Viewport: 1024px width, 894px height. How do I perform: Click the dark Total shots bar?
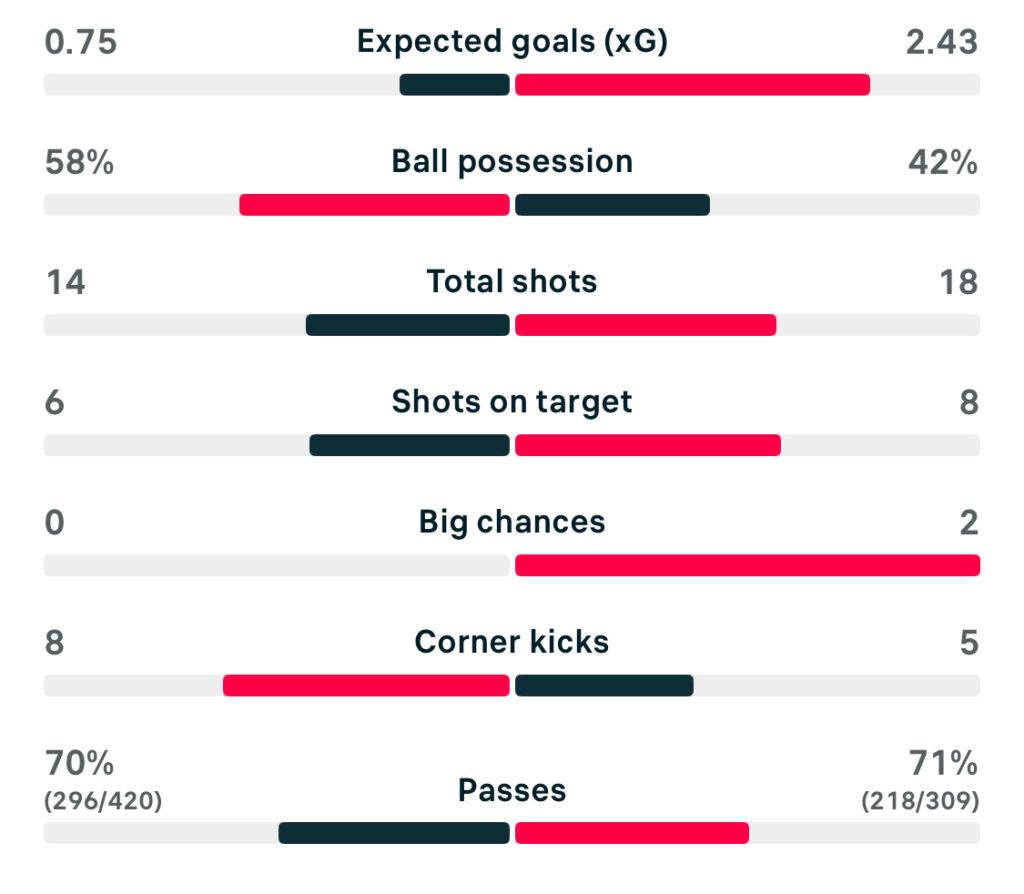pyautogui.click(x=408, y=325)
